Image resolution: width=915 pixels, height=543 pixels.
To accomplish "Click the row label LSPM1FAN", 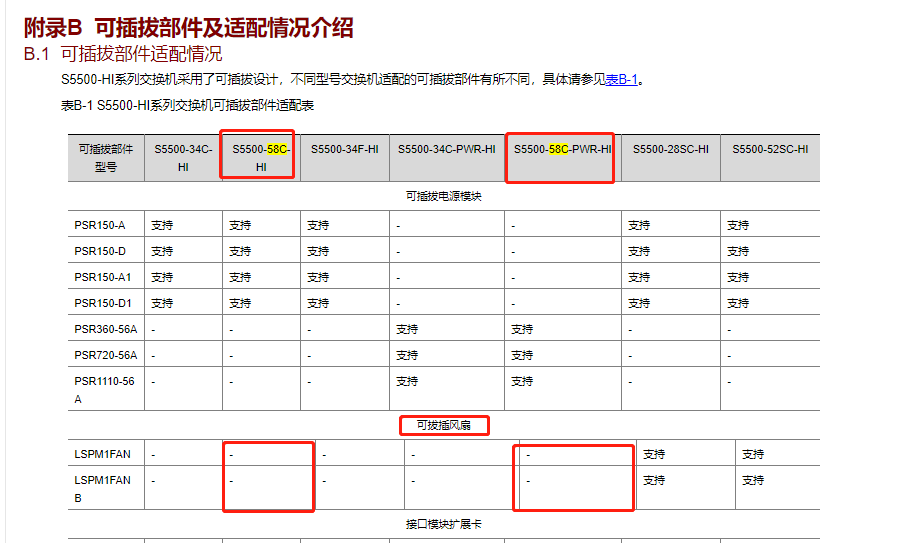I will click(x=102, y=454).
